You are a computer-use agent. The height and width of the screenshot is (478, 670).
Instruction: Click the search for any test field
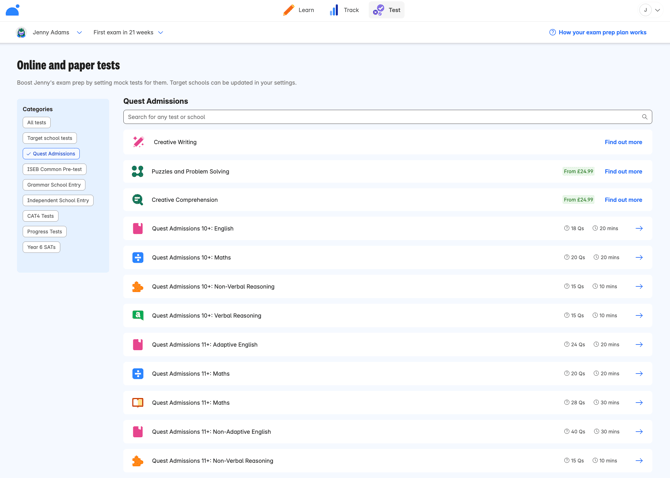[x=380, y=117]
